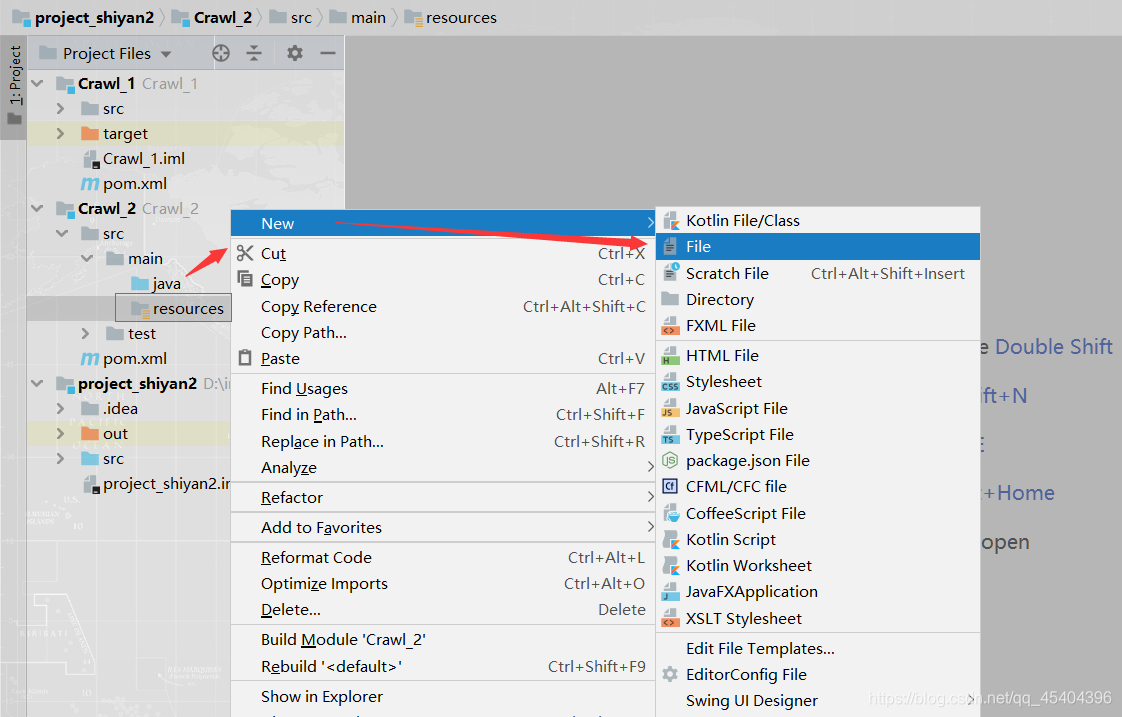Click Kotlin File/Class icon in submenu
This screenshot has width=1122, height=717.
click(x=670, y=220)
